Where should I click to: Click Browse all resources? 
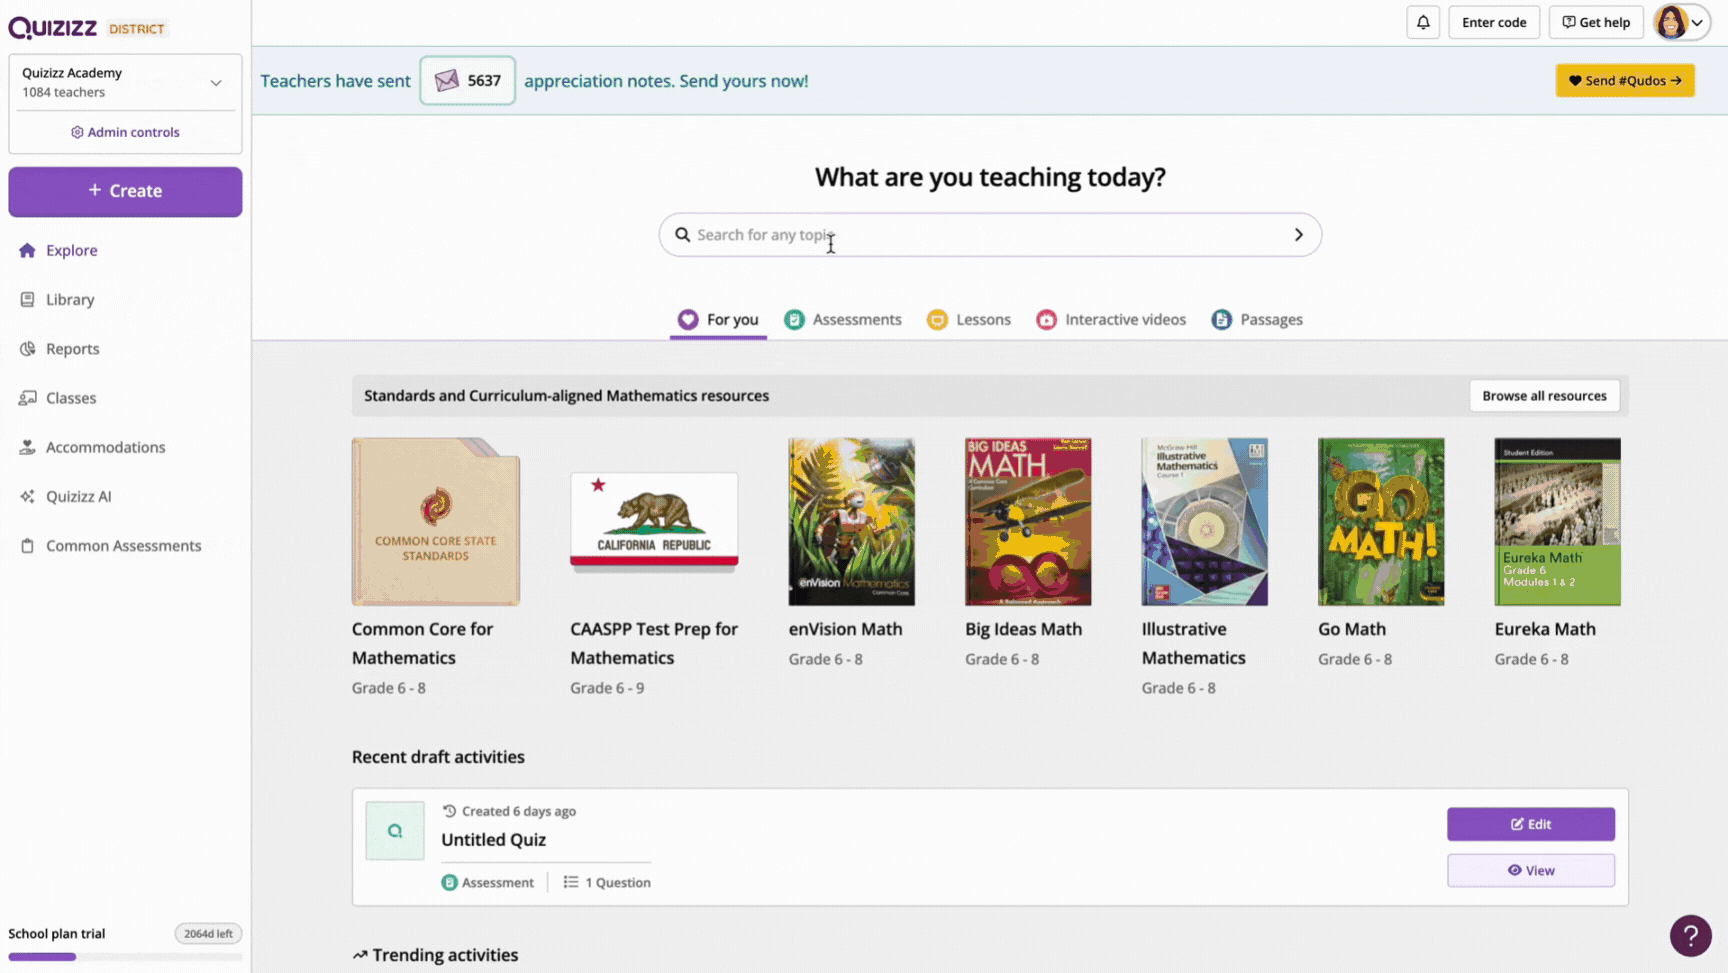(x=1544, y=395)
